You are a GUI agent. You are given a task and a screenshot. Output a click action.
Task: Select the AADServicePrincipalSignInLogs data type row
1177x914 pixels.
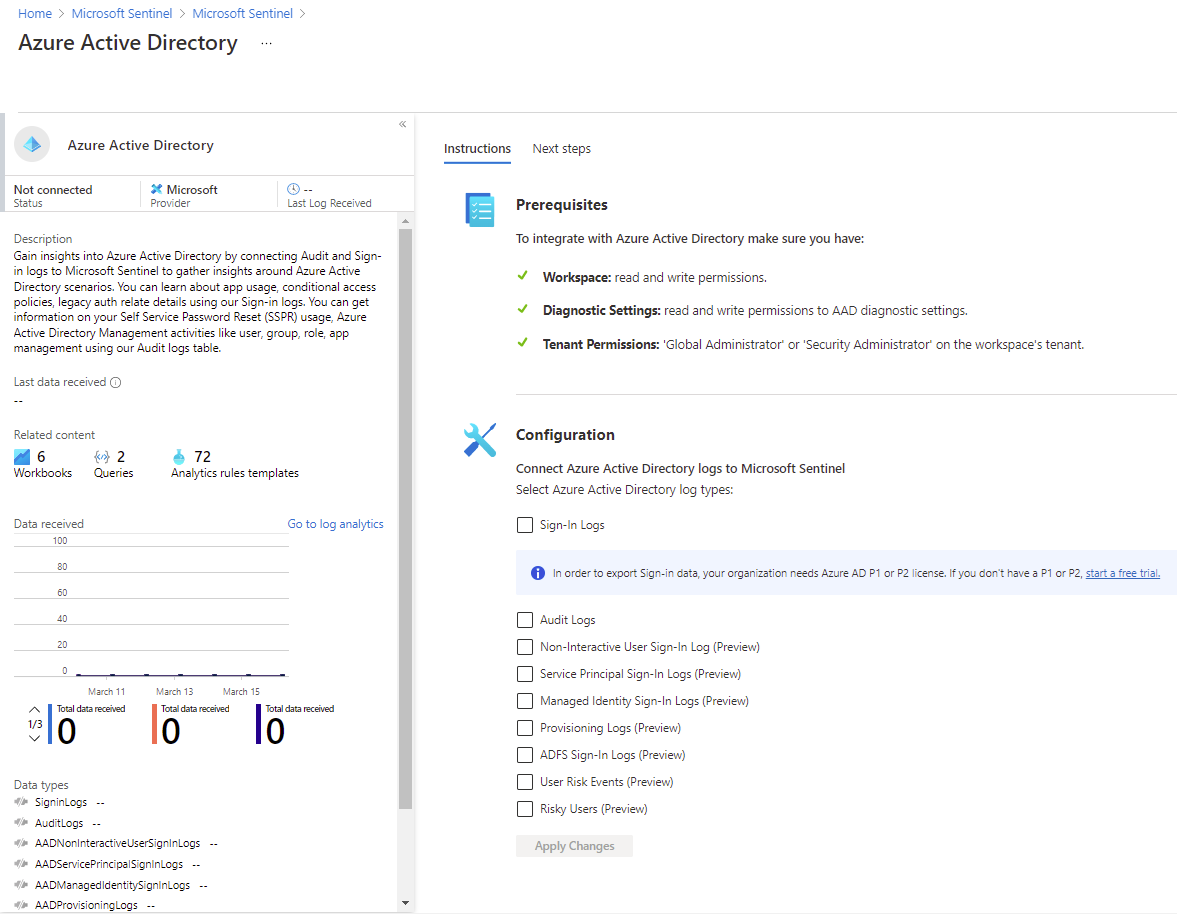click(107, 864)
